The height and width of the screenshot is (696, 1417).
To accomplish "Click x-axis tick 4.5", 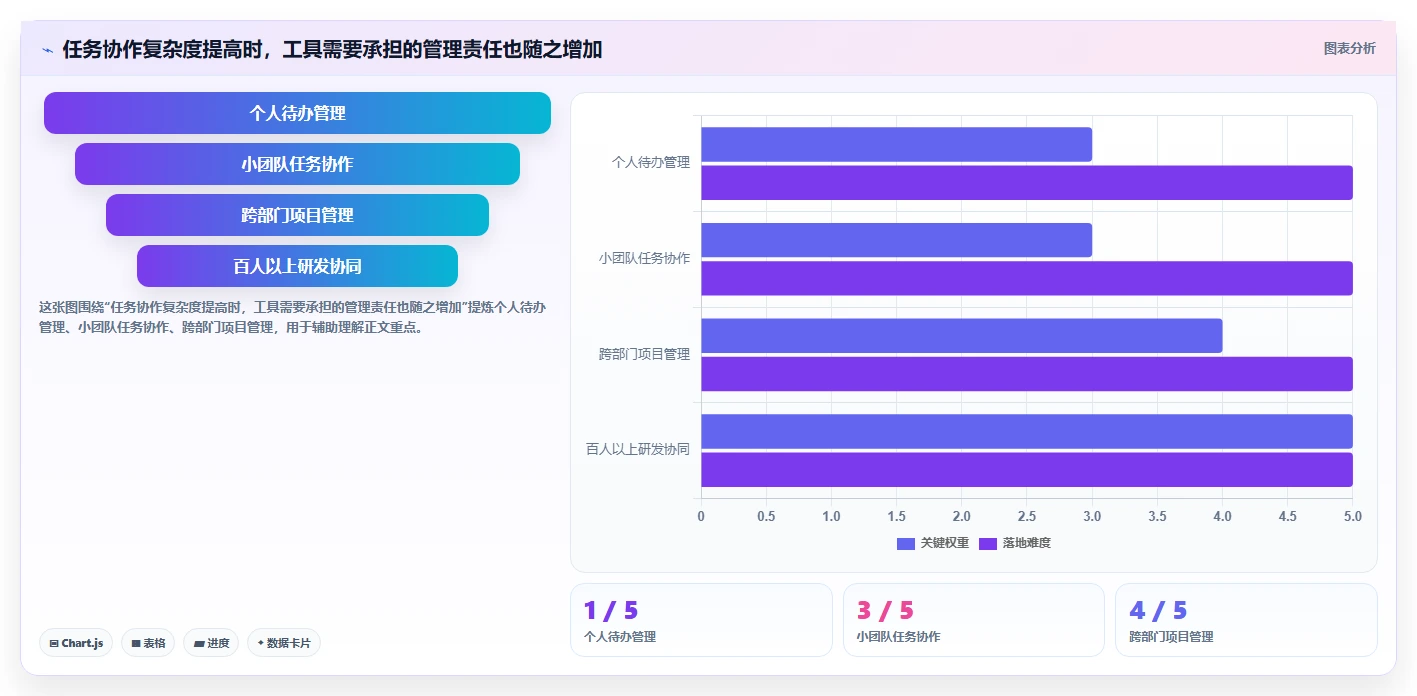I will tap(1288, 516).
